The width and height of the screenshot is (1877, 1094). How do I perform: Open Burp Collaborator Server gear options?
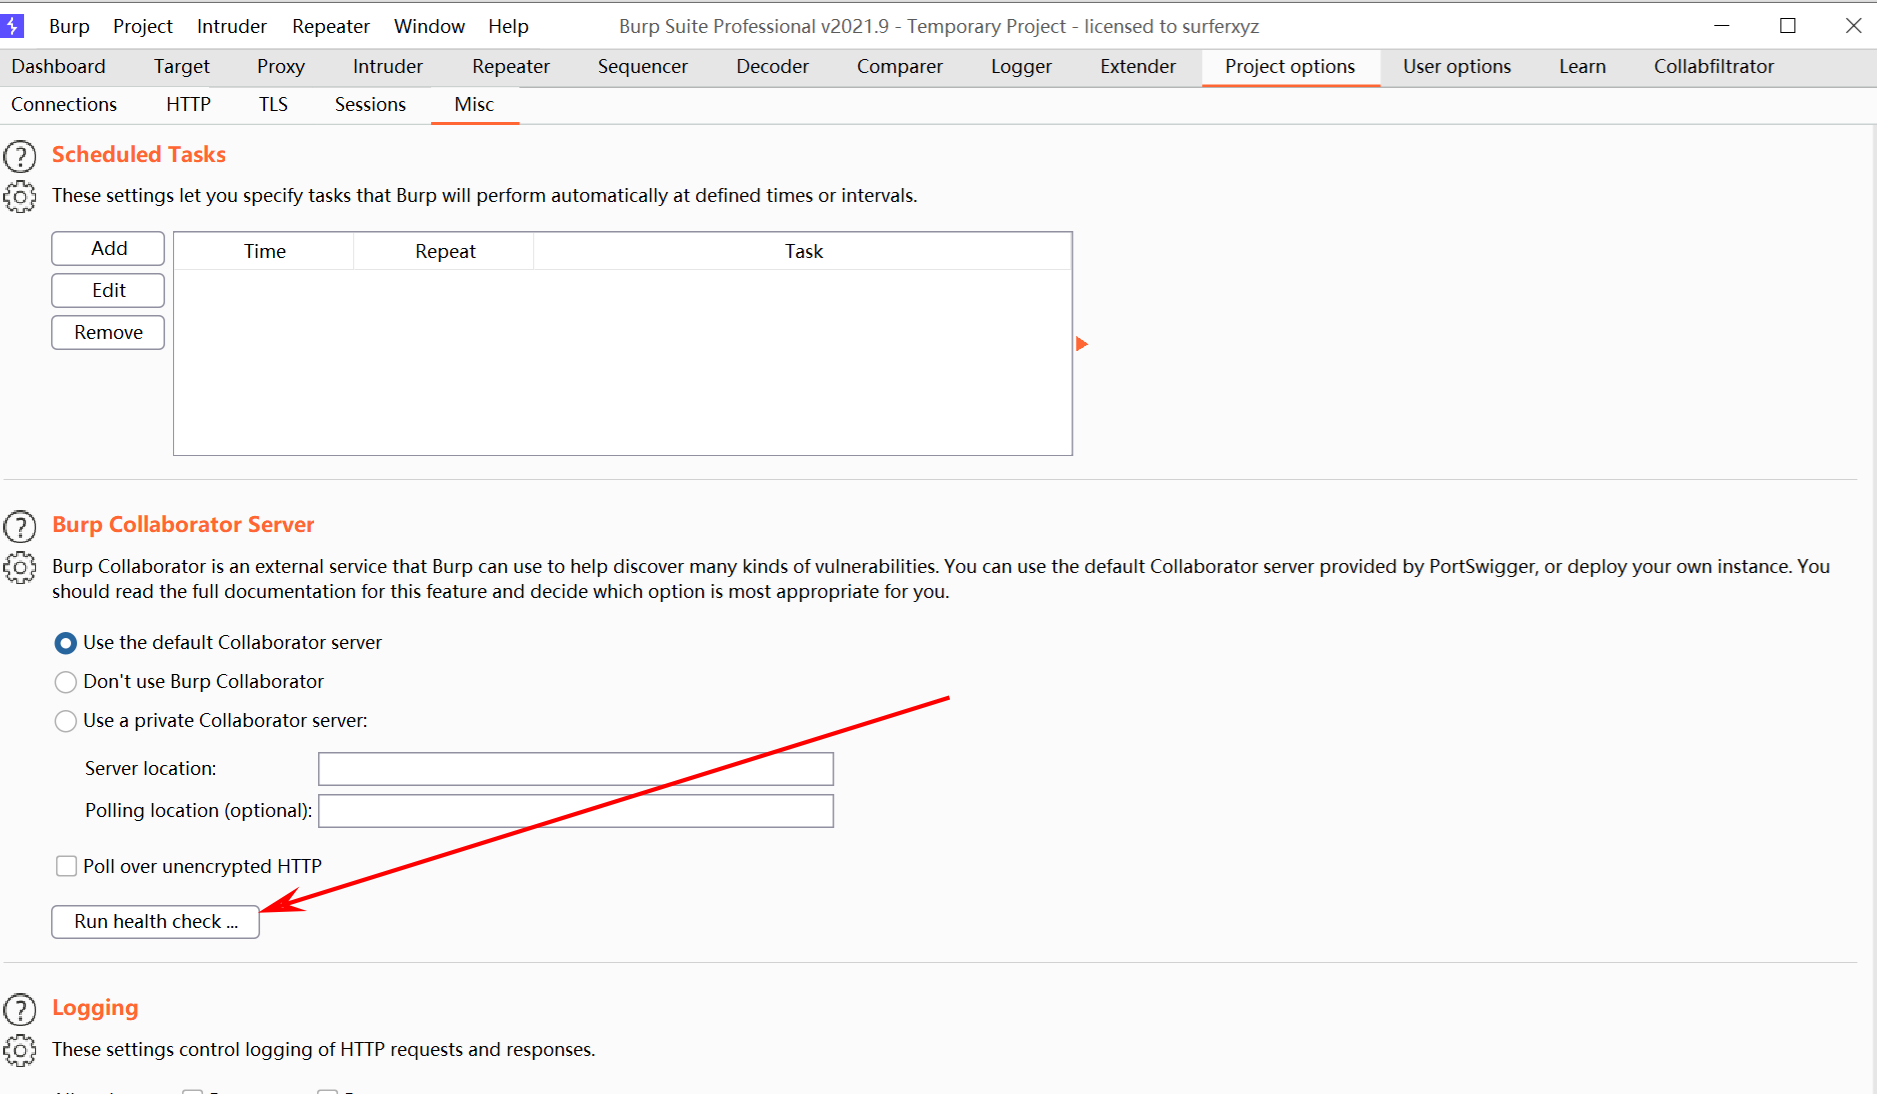coord(20,568)
